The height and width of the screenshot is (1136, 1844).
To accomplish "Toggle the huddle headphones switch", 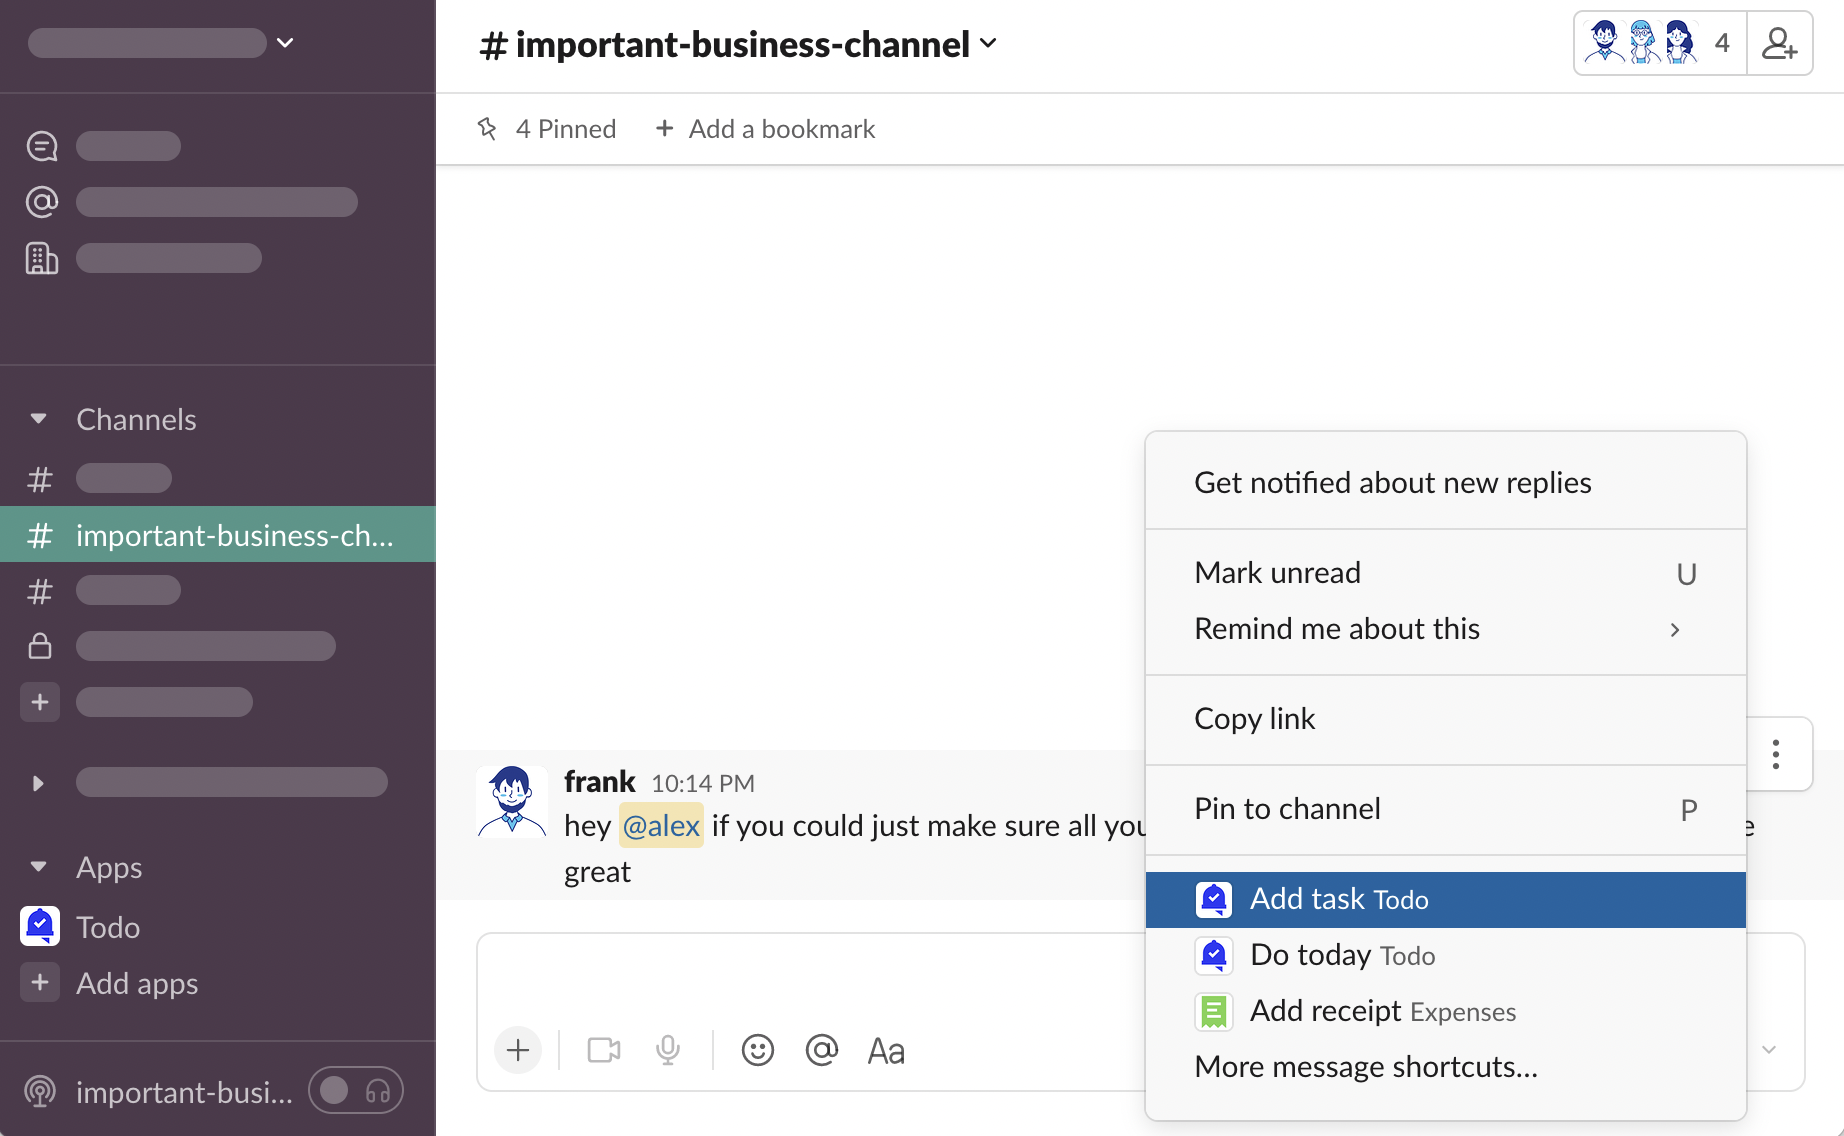I will point(356,1090).
